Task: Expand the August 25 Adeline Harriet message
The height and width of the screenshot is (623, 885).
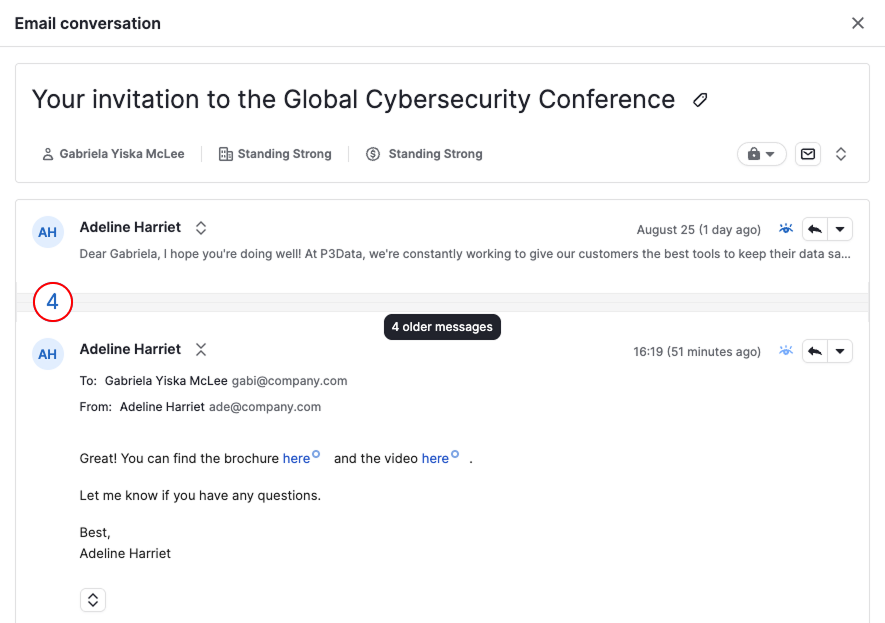Action: (201, 228)
